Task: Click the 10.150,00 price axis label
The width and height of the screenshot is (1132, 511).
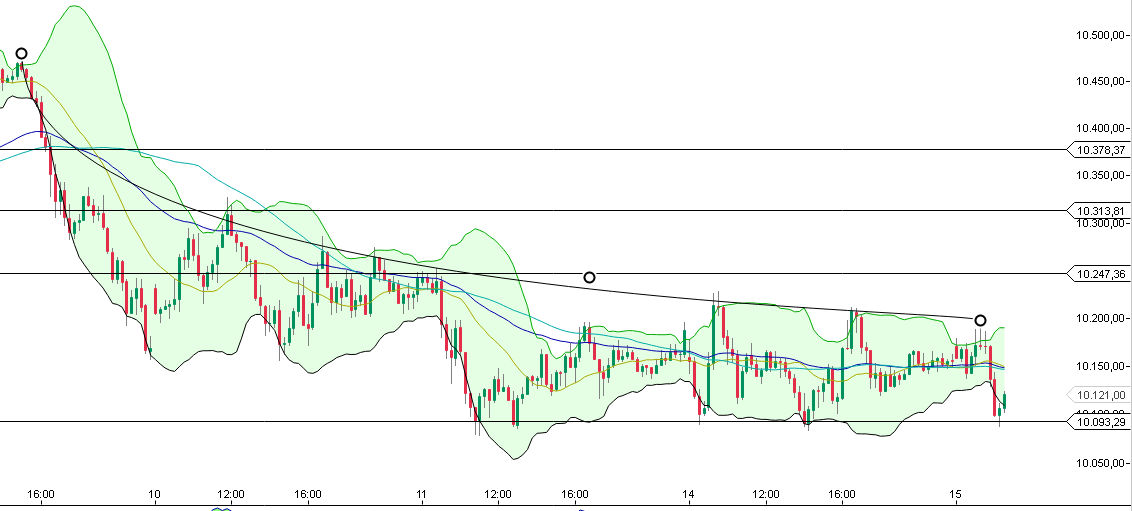Action: click(x=1100, y=366)
